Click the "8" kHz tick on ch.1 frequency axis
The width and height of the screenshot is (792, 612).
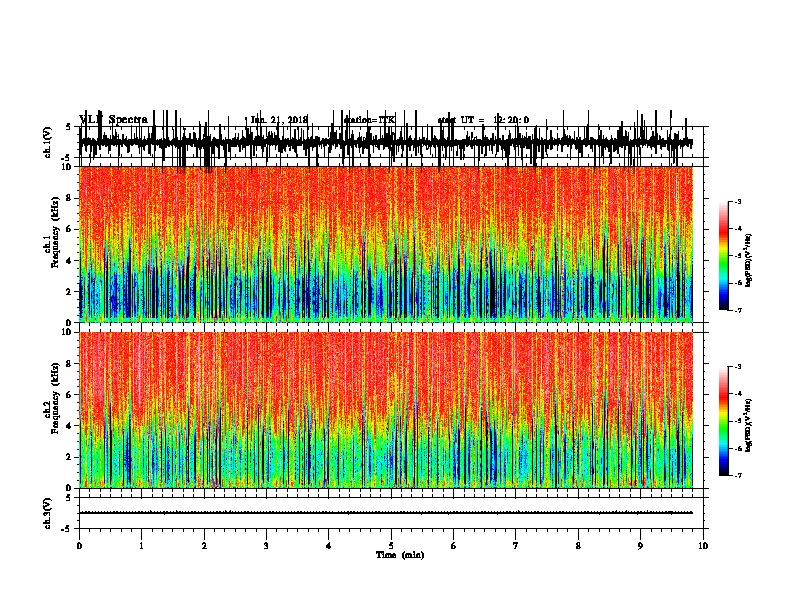[x=69, y=198]
